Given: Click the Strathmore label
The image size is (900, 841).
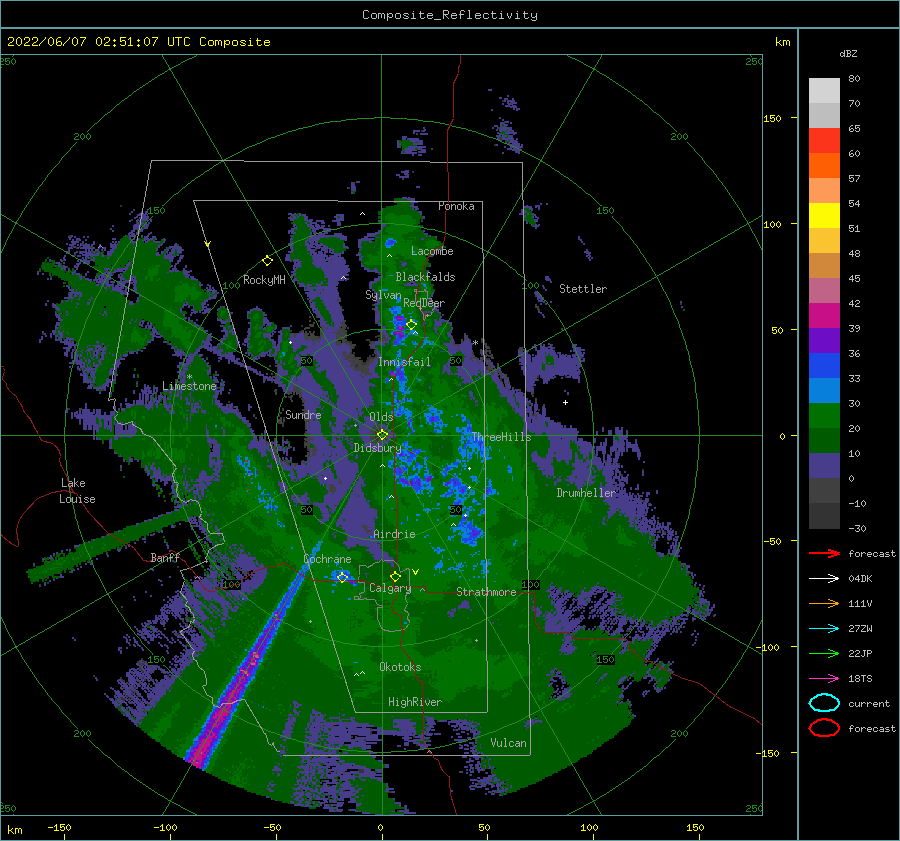Looking at the screenshot, I should coord(486,592).
